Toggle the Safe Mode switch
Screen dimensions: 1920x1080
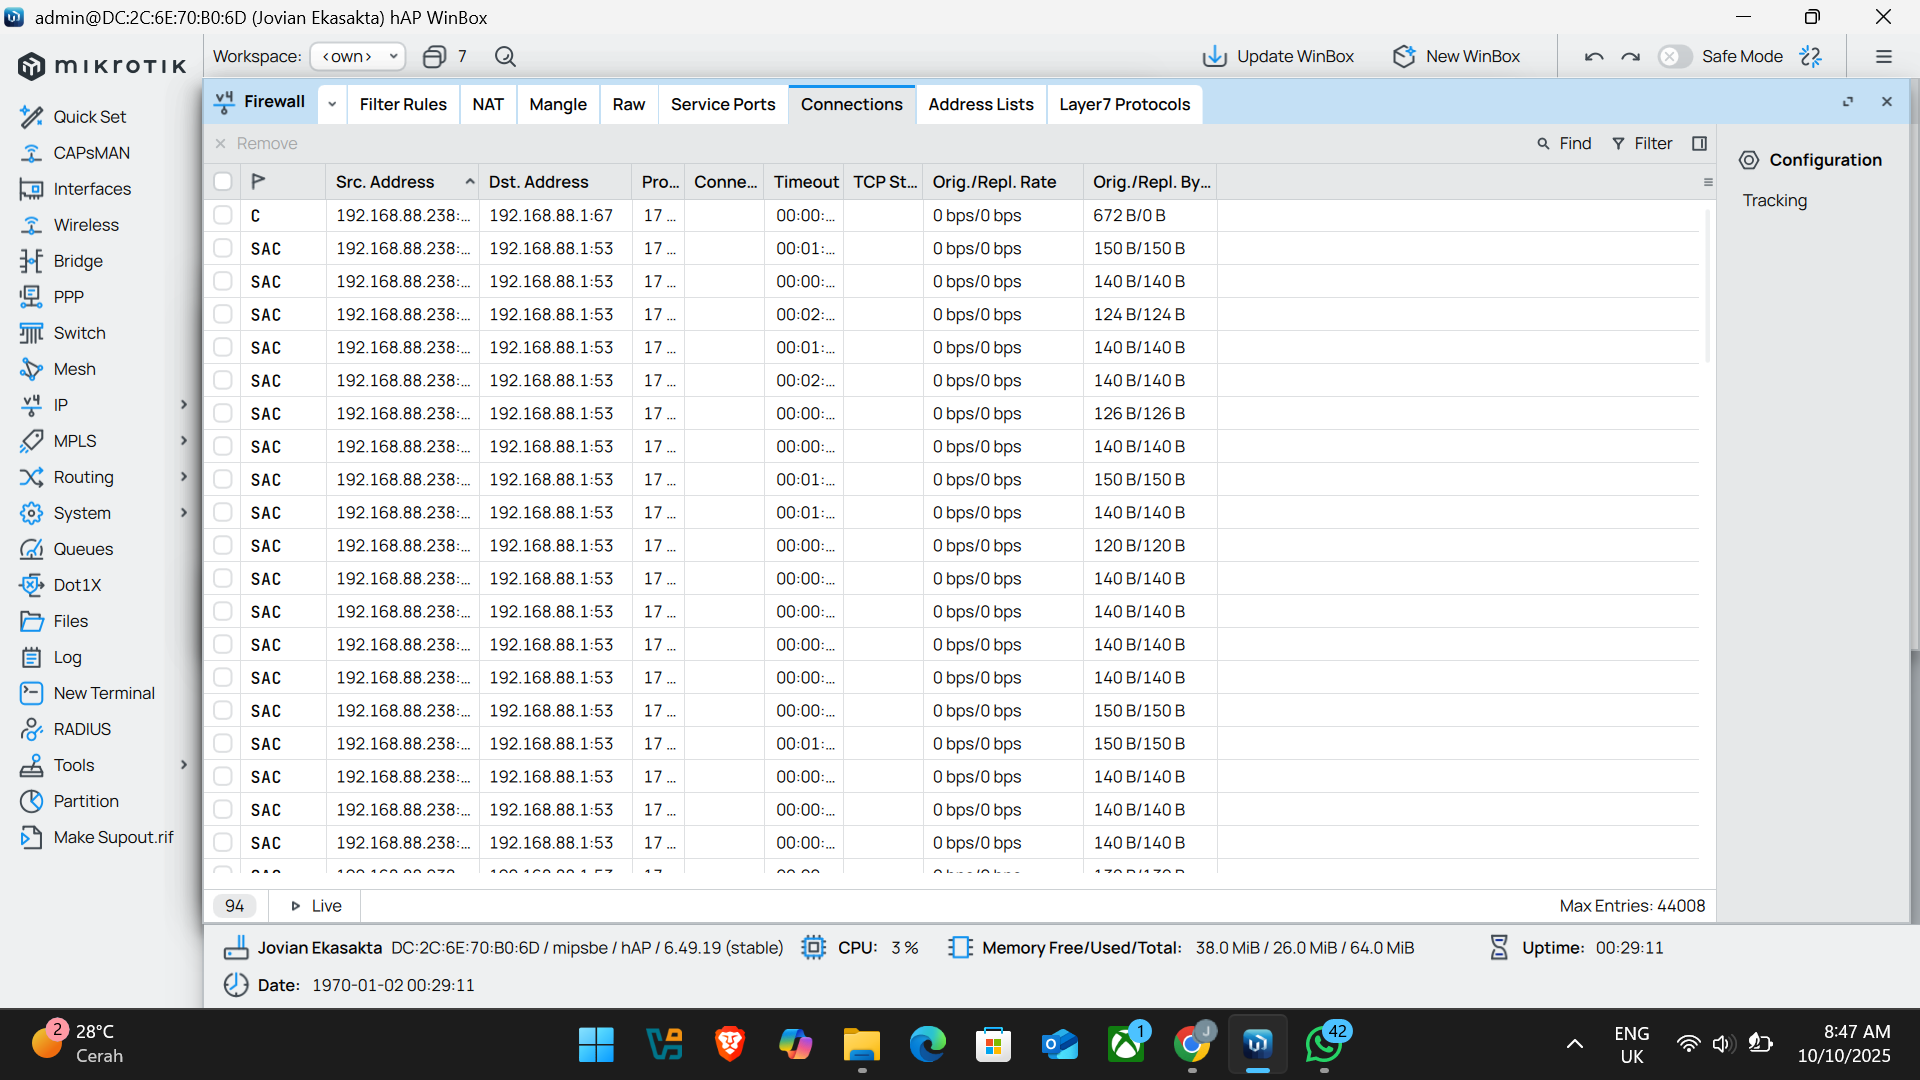tap(1673, 57)
